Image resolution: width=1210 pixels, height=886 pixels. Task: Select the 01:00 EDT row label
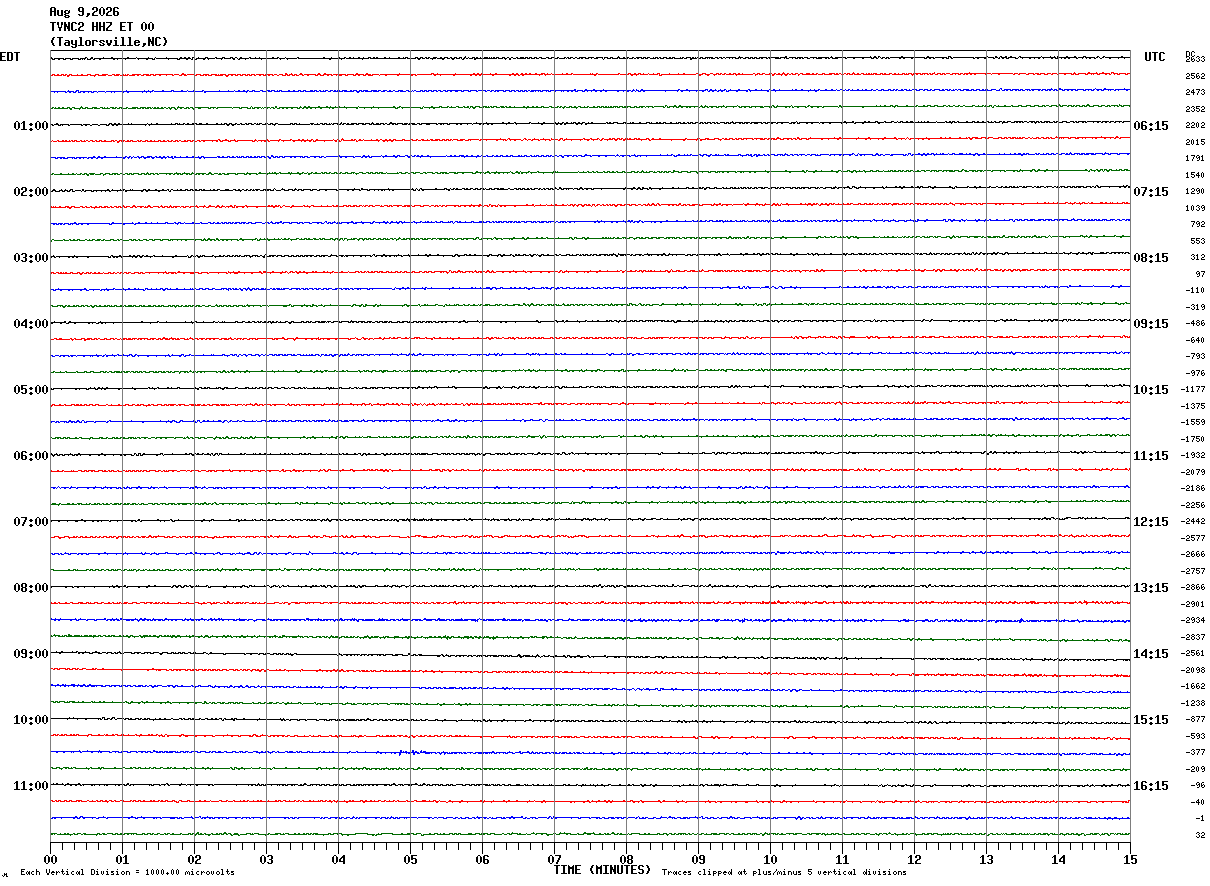pyautogui.click(x=31, y=126)
